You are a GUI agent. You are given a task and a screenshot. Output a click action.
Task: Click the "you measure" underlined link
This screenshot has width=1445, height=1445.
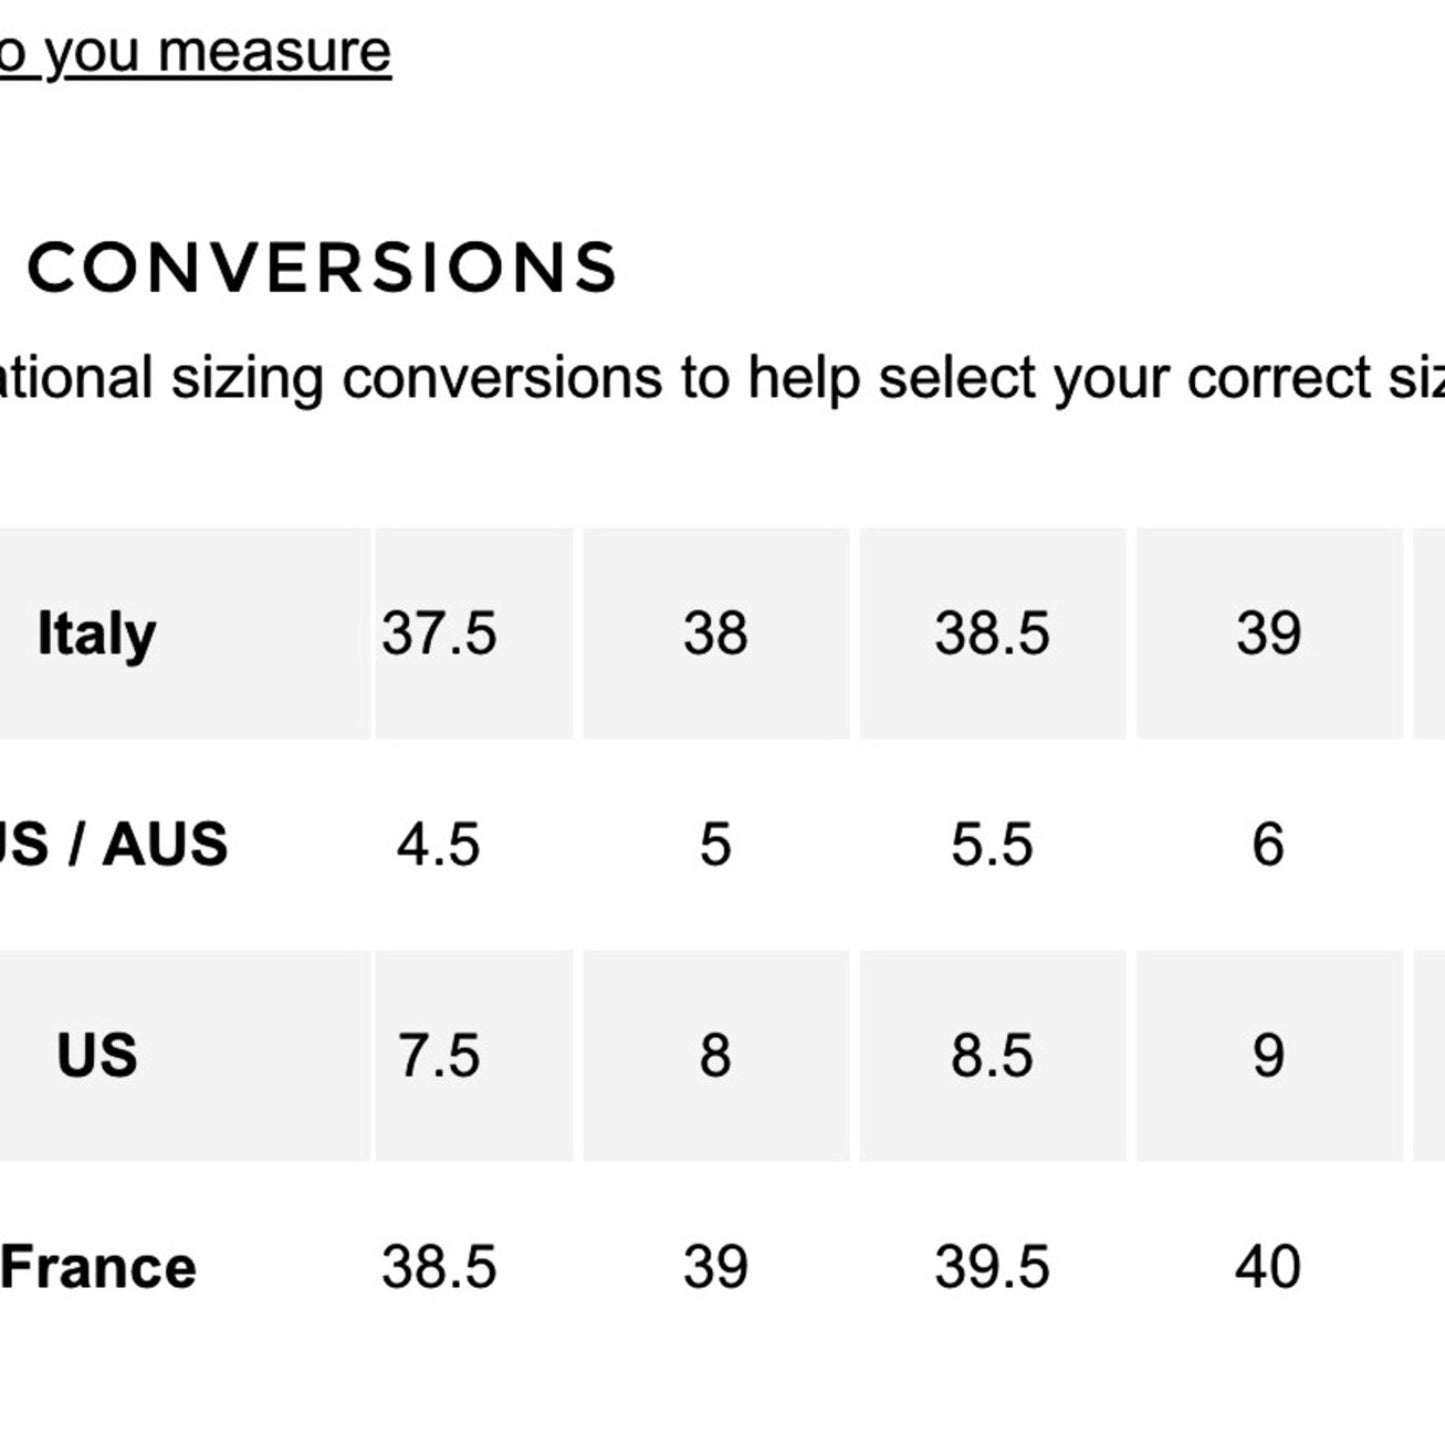(200, 52)
